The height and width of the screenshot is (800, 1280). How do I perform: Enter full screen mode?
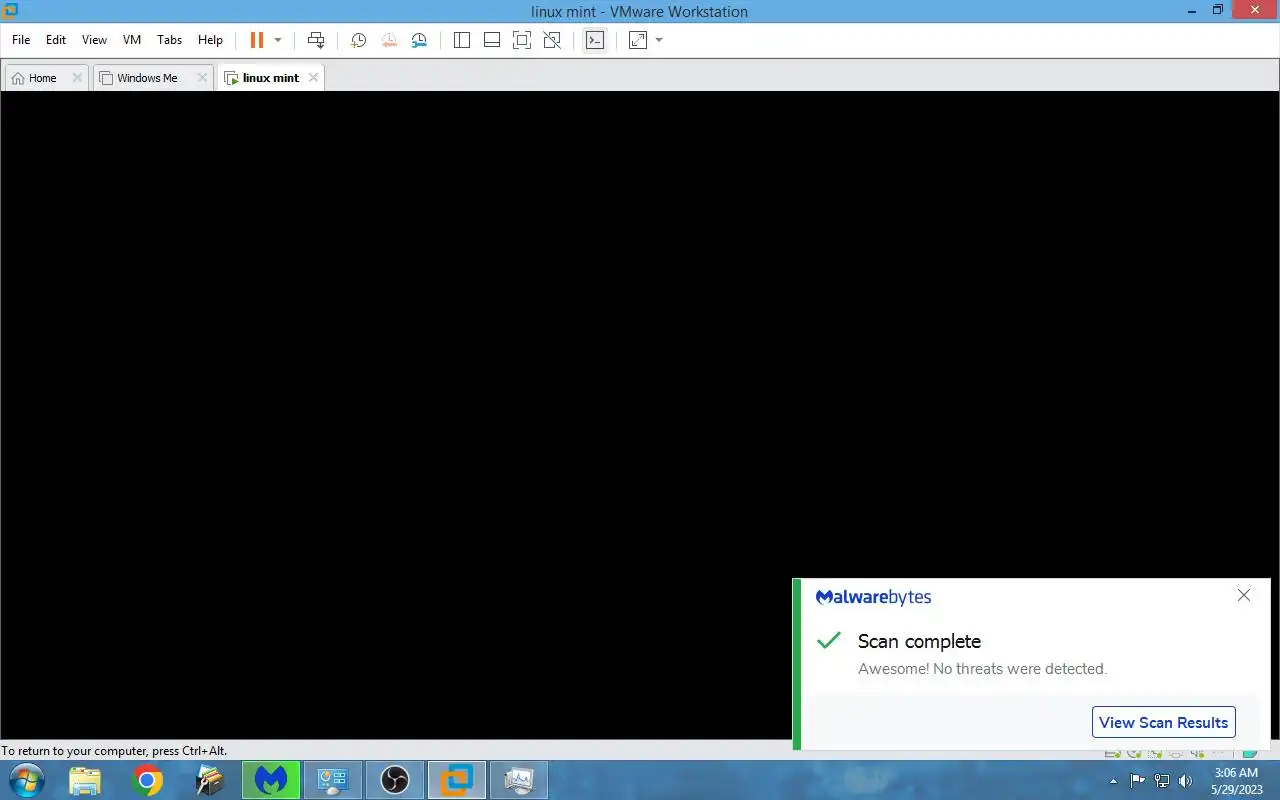521,40
